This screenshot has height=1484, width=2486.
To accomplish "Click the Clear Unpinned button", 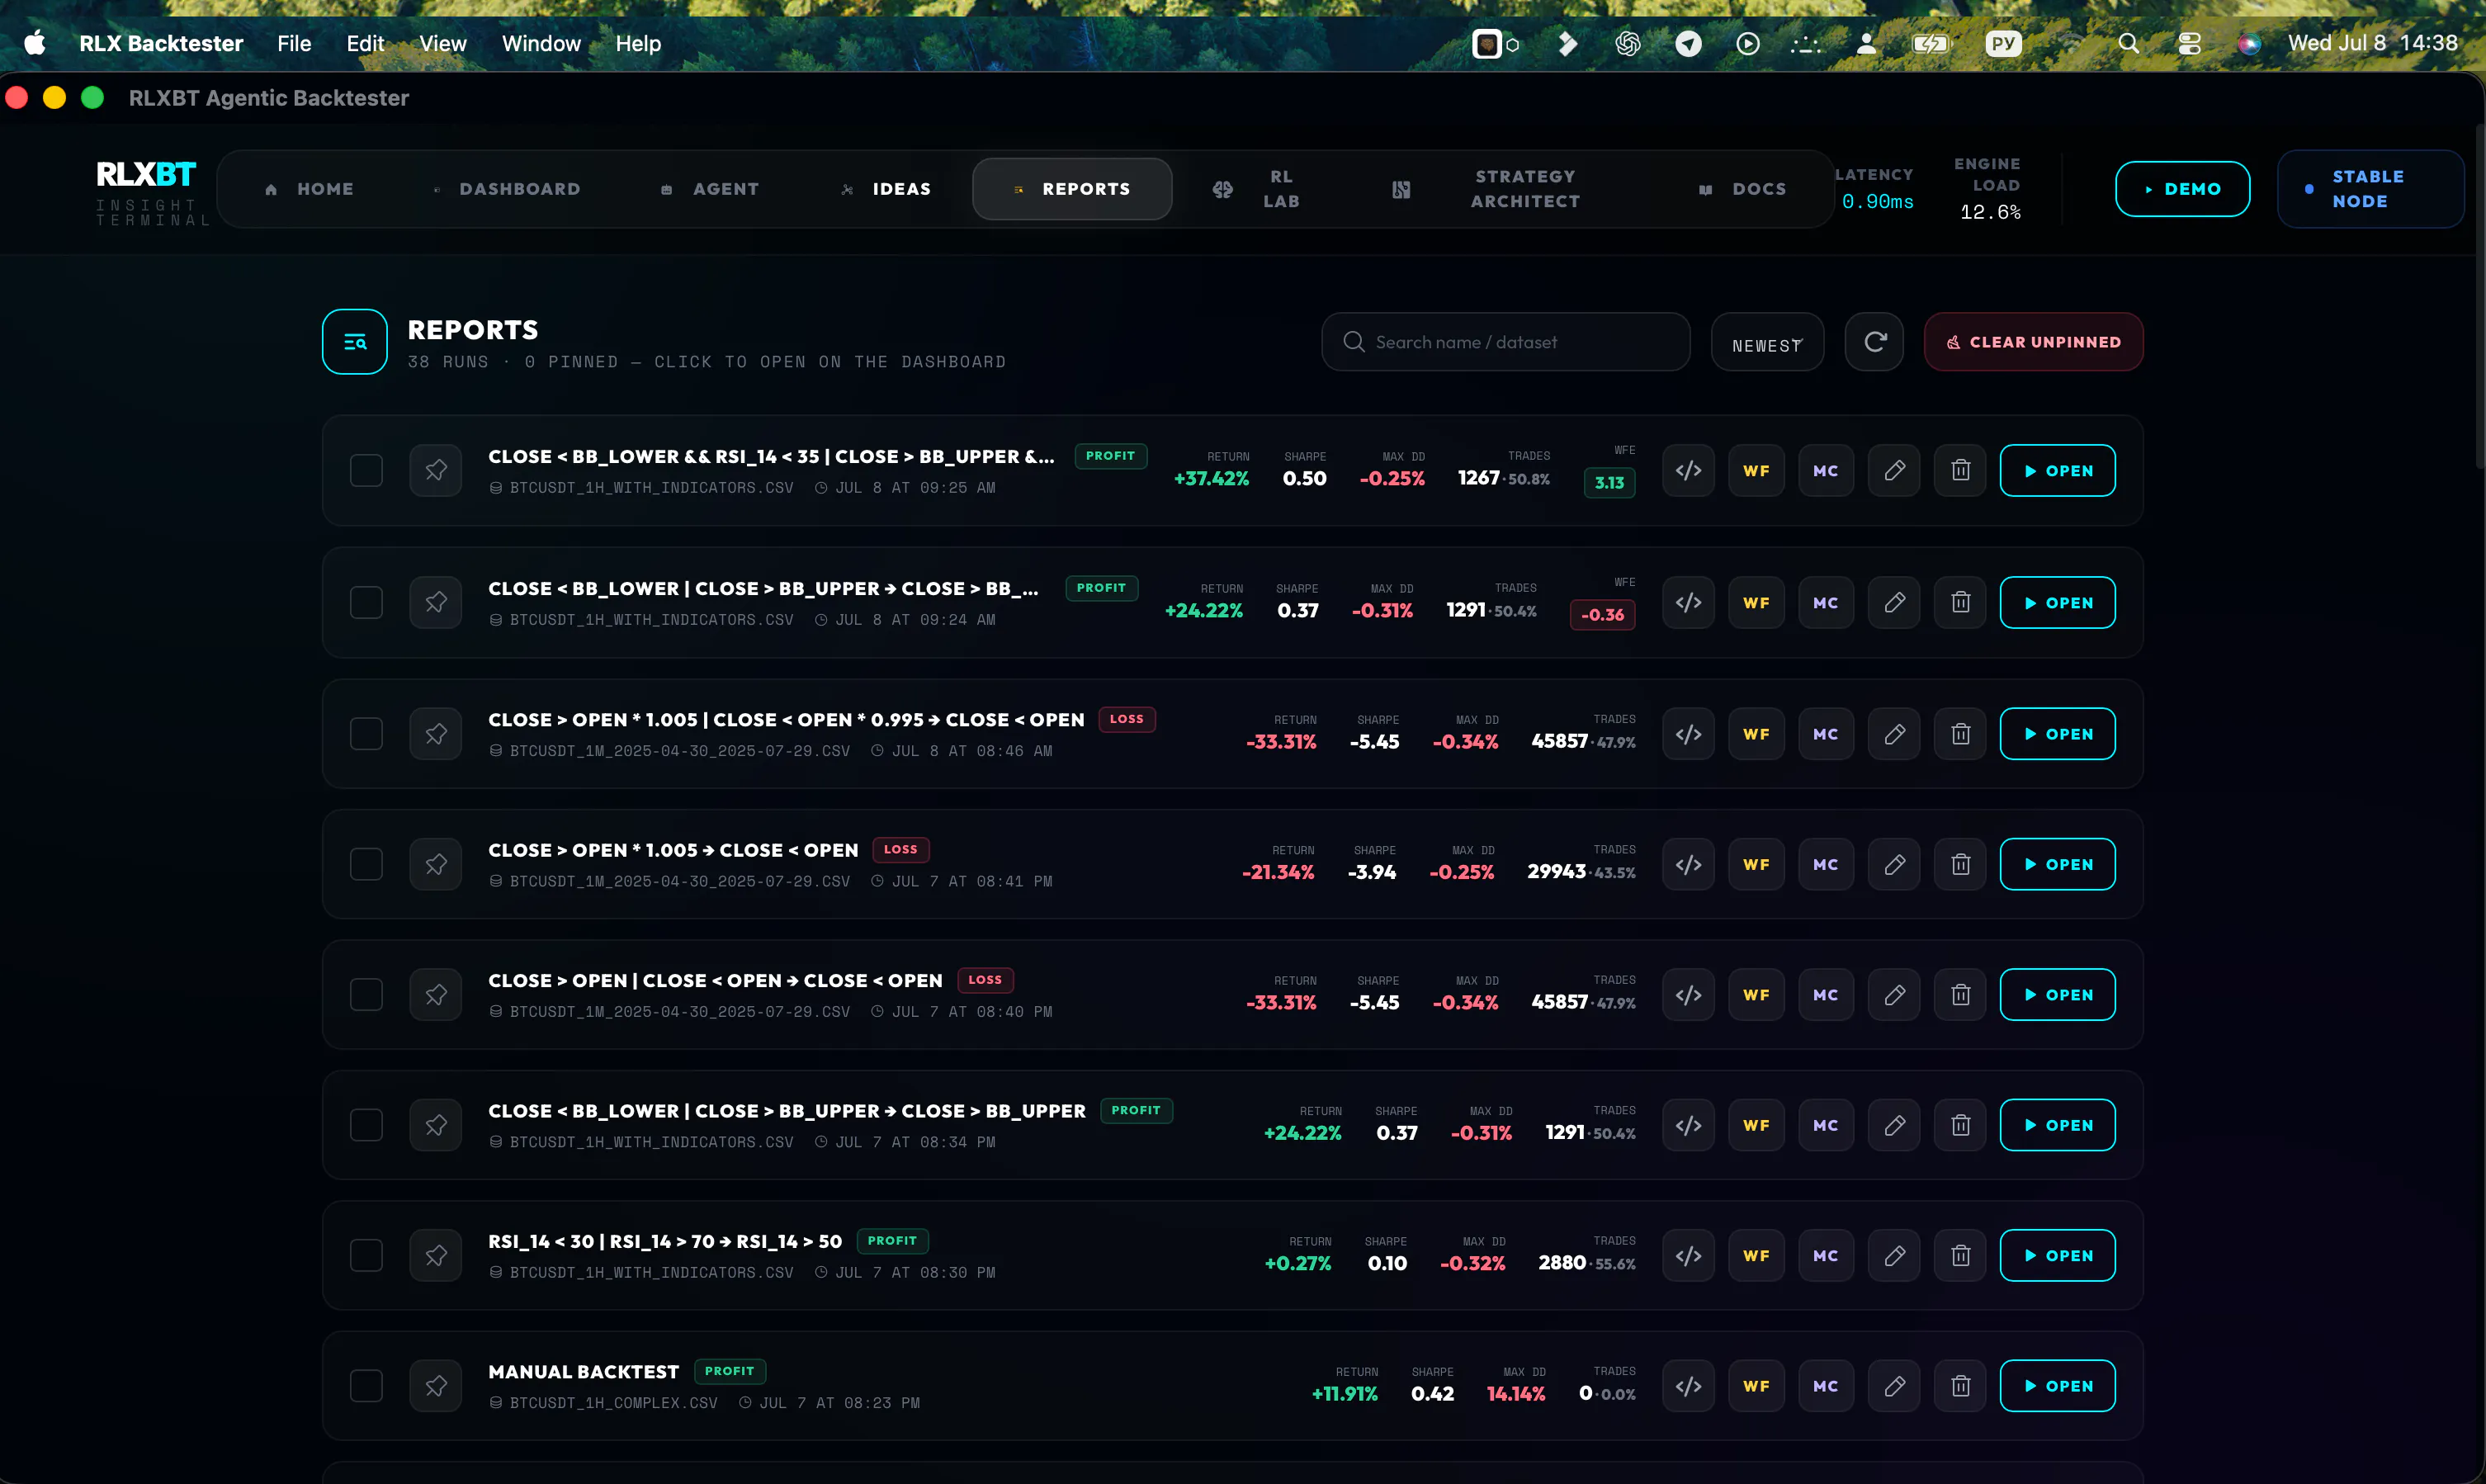I will pos(2033,342).
